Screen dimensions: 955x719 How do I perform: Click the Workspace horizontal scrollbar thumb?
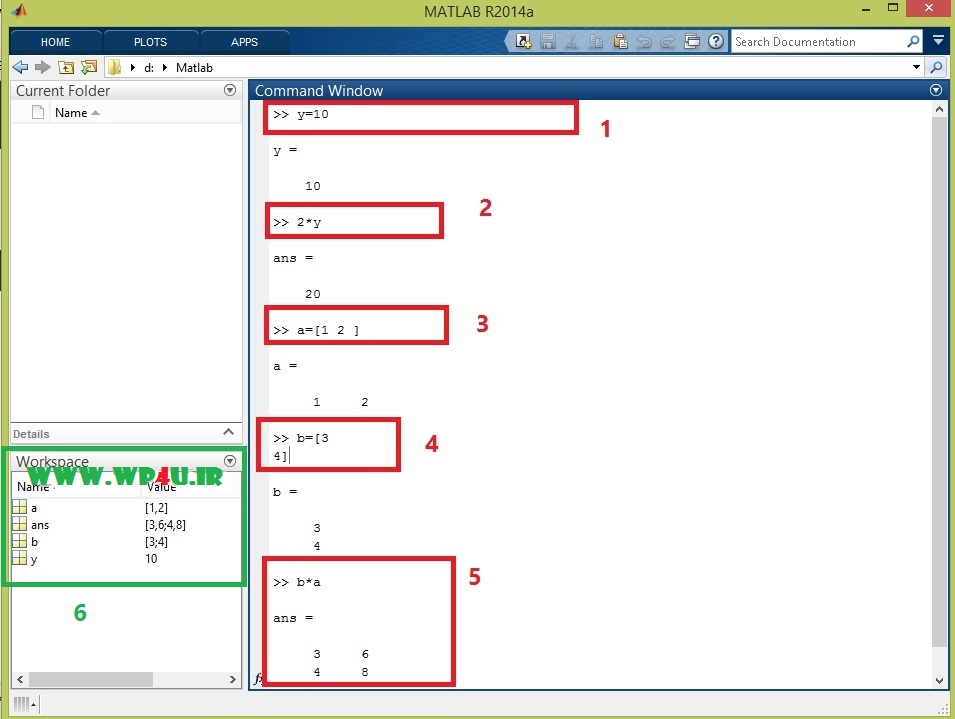pyautogui.click(x=91, y=679)
